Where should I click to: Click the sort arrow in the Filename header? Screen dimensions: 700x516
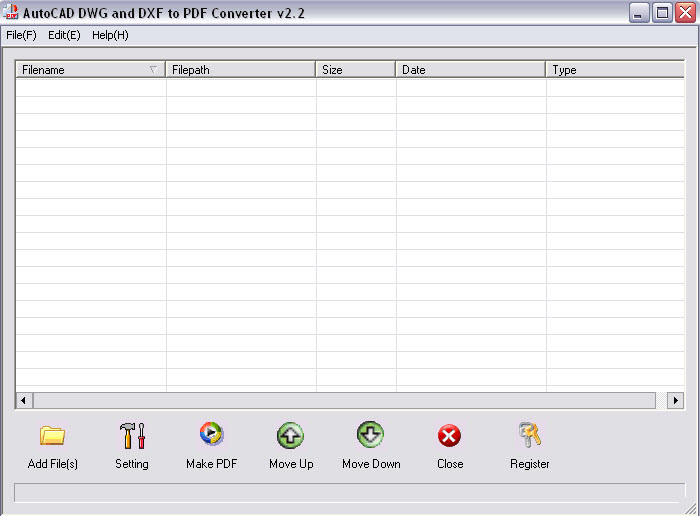tap(153, 70)
